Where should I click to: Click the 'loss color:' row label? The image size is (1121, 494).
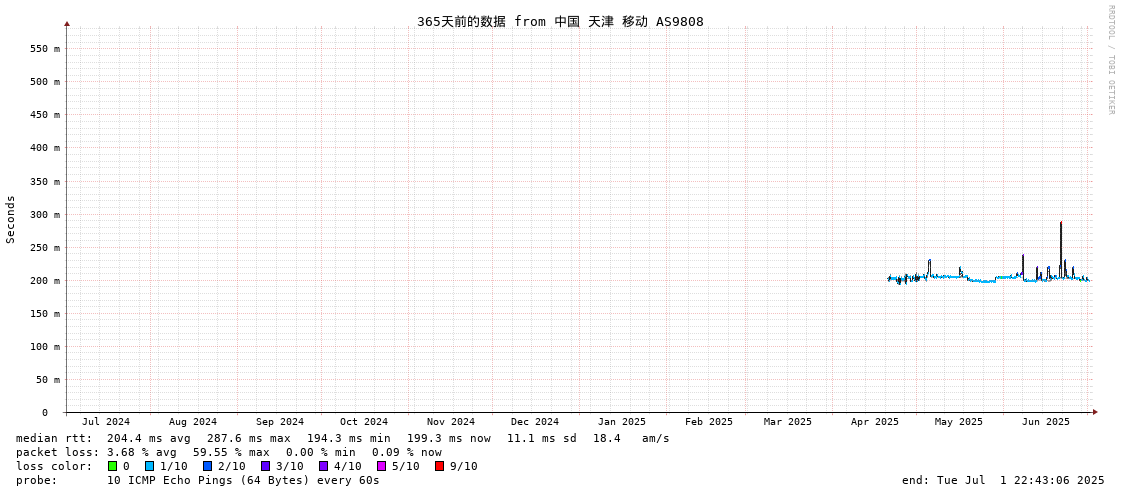click(54, 466)
